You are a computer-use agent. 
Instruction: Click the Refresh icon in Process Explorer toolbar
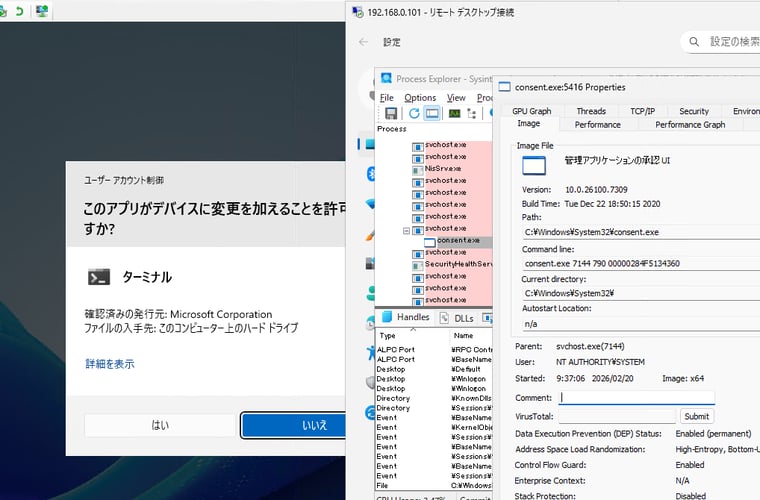414,113
